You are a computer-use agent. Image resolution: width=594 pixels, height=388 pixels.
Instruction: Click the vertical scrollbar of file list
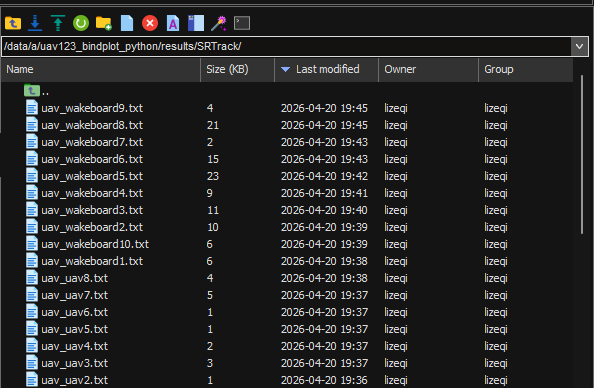coord(582,155)
